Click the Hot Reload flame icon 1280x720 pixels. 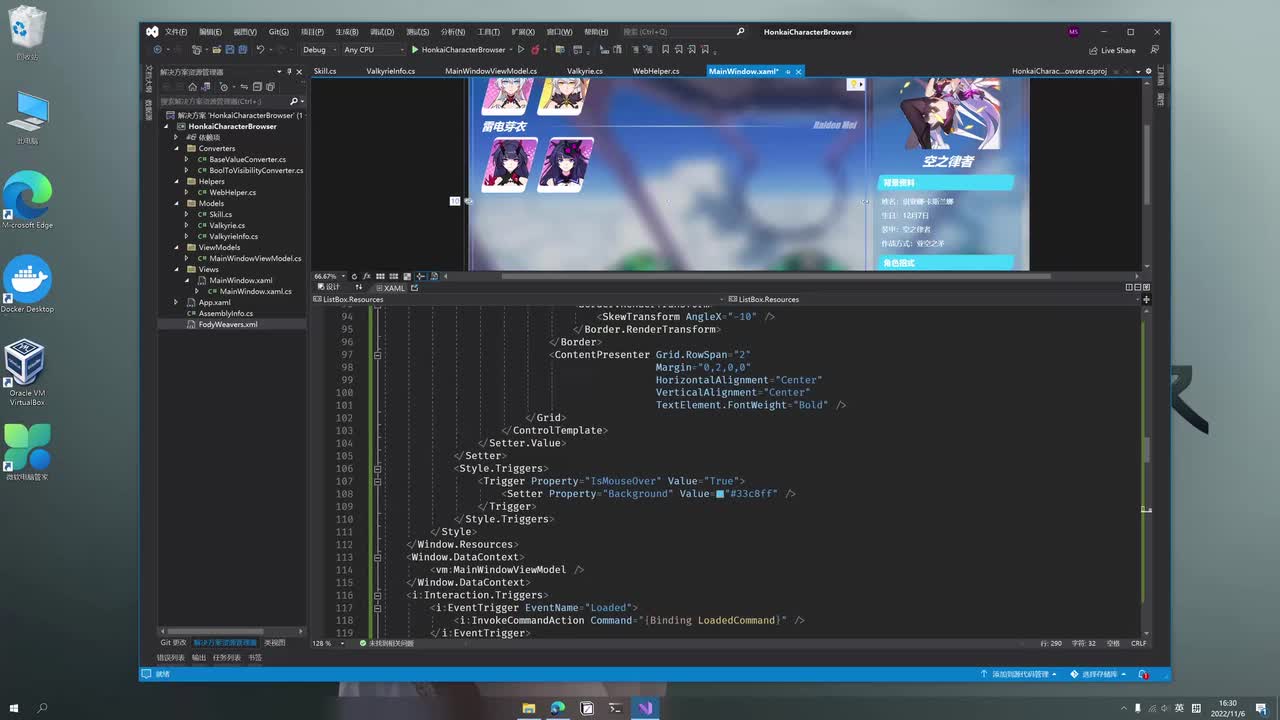(x=536, y=50)
